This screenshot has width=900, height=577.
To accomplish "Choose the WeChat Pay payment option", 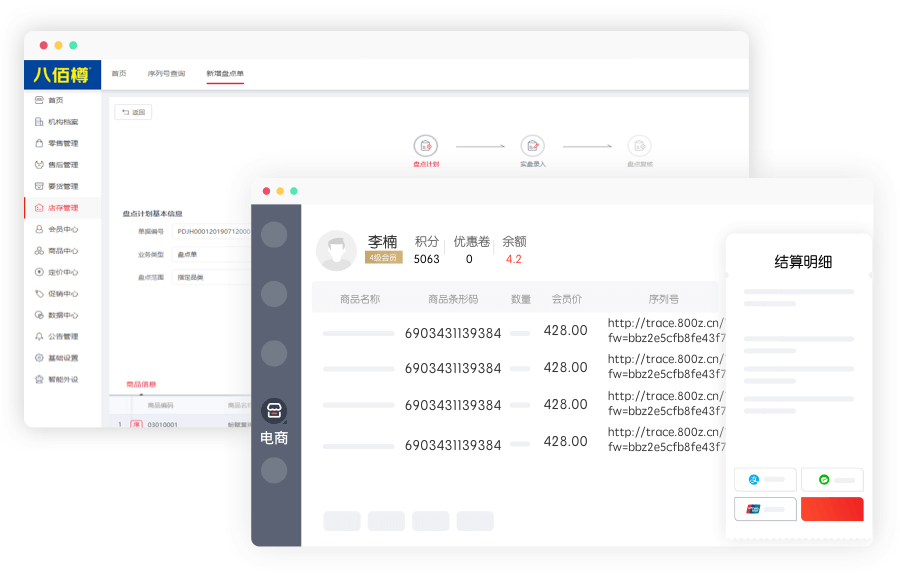I will point(832,480).
